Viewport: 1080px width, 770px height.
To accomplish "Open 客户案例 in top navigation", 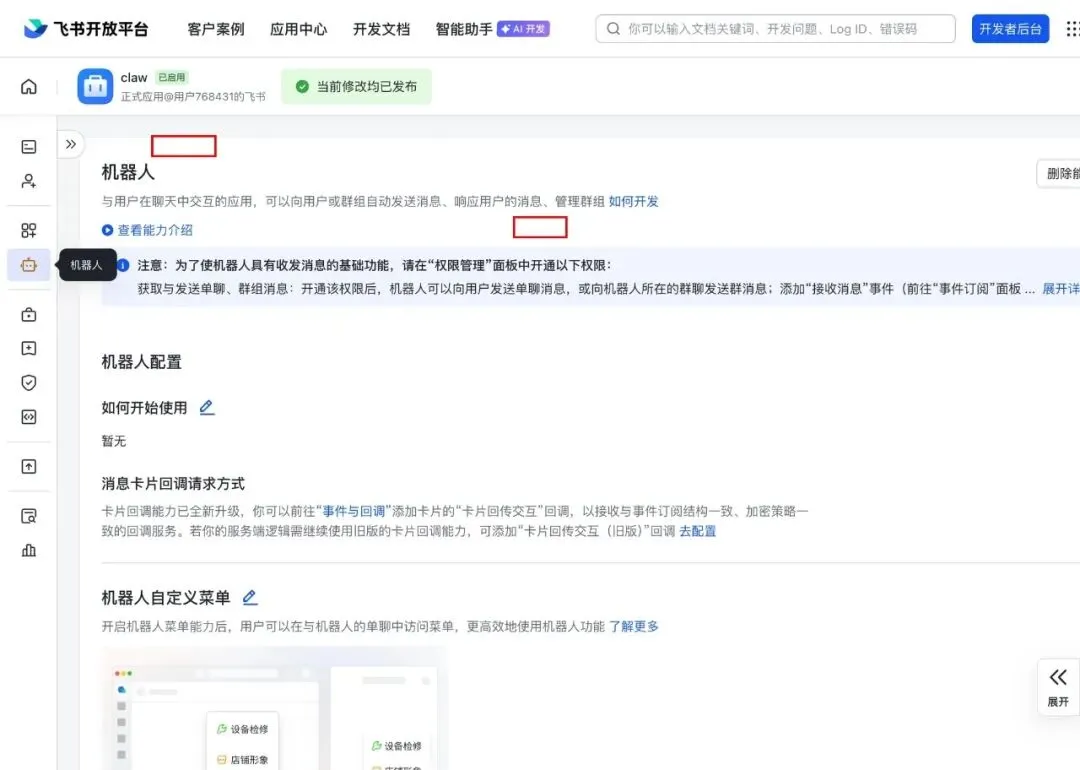I will click(216, 29).
